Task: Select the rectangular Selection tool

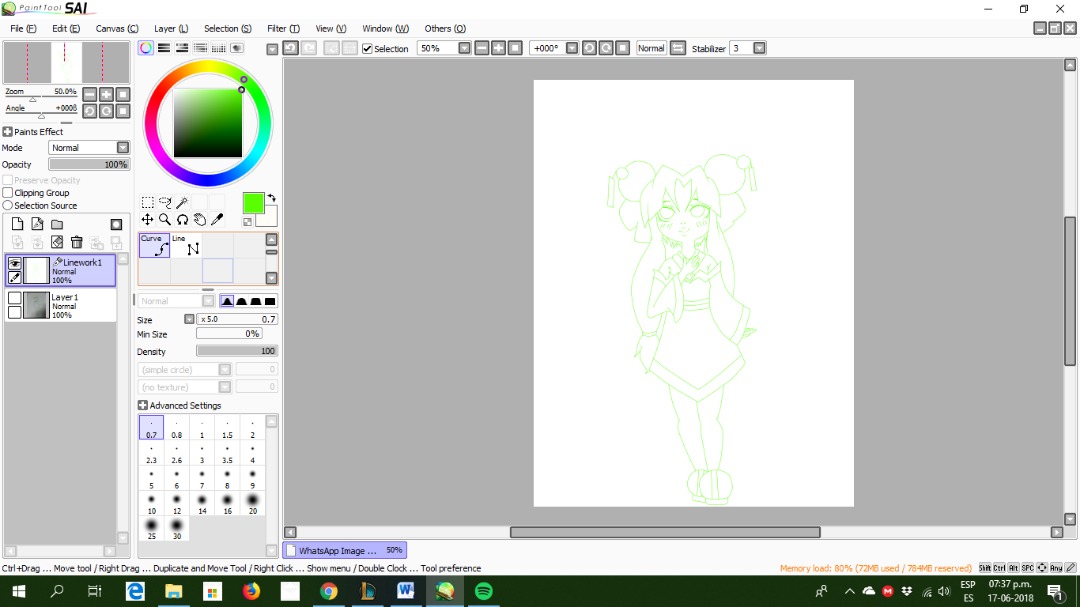Action: click(147, 202)
